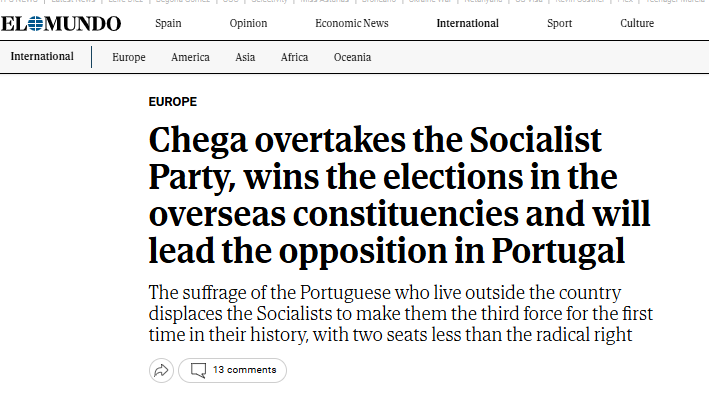
Task: Go to Economic News section
Action: coord(352,23)
